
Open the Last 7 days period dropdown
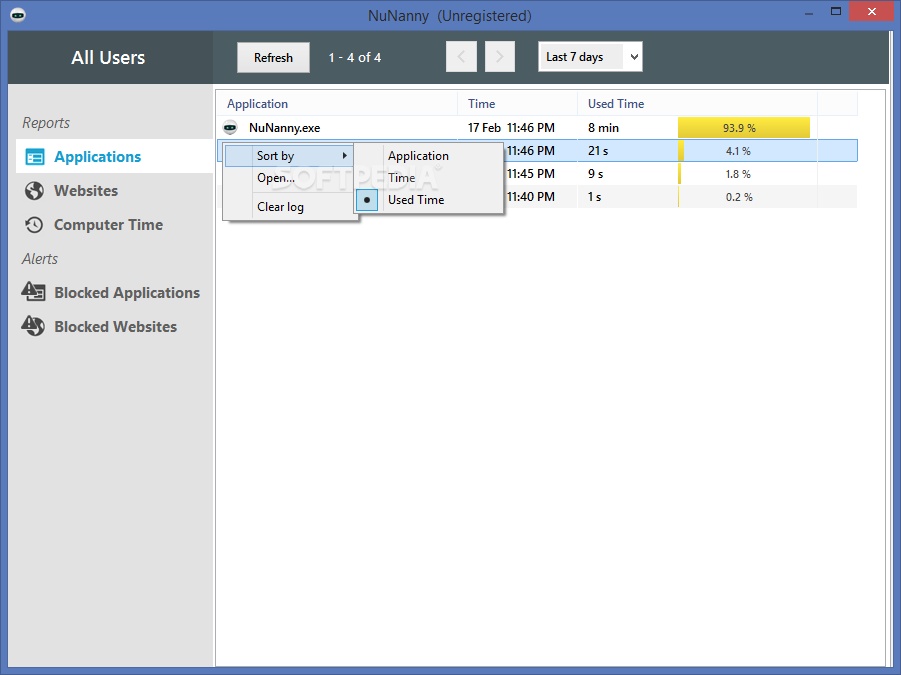click(x=590, y=57)
